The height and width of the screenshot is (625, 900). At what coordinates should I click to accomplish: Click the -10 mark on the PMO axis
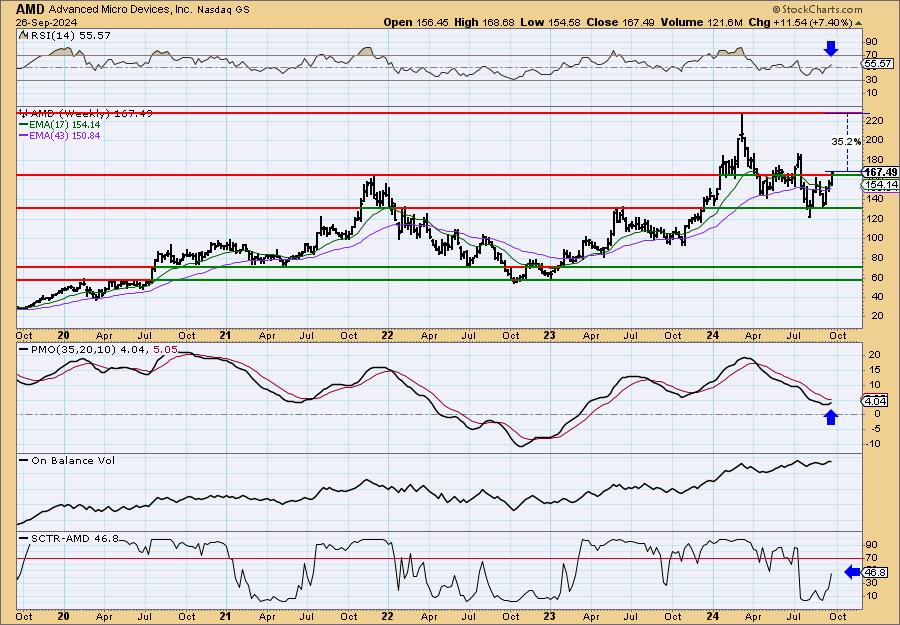[x=874, y=443]
